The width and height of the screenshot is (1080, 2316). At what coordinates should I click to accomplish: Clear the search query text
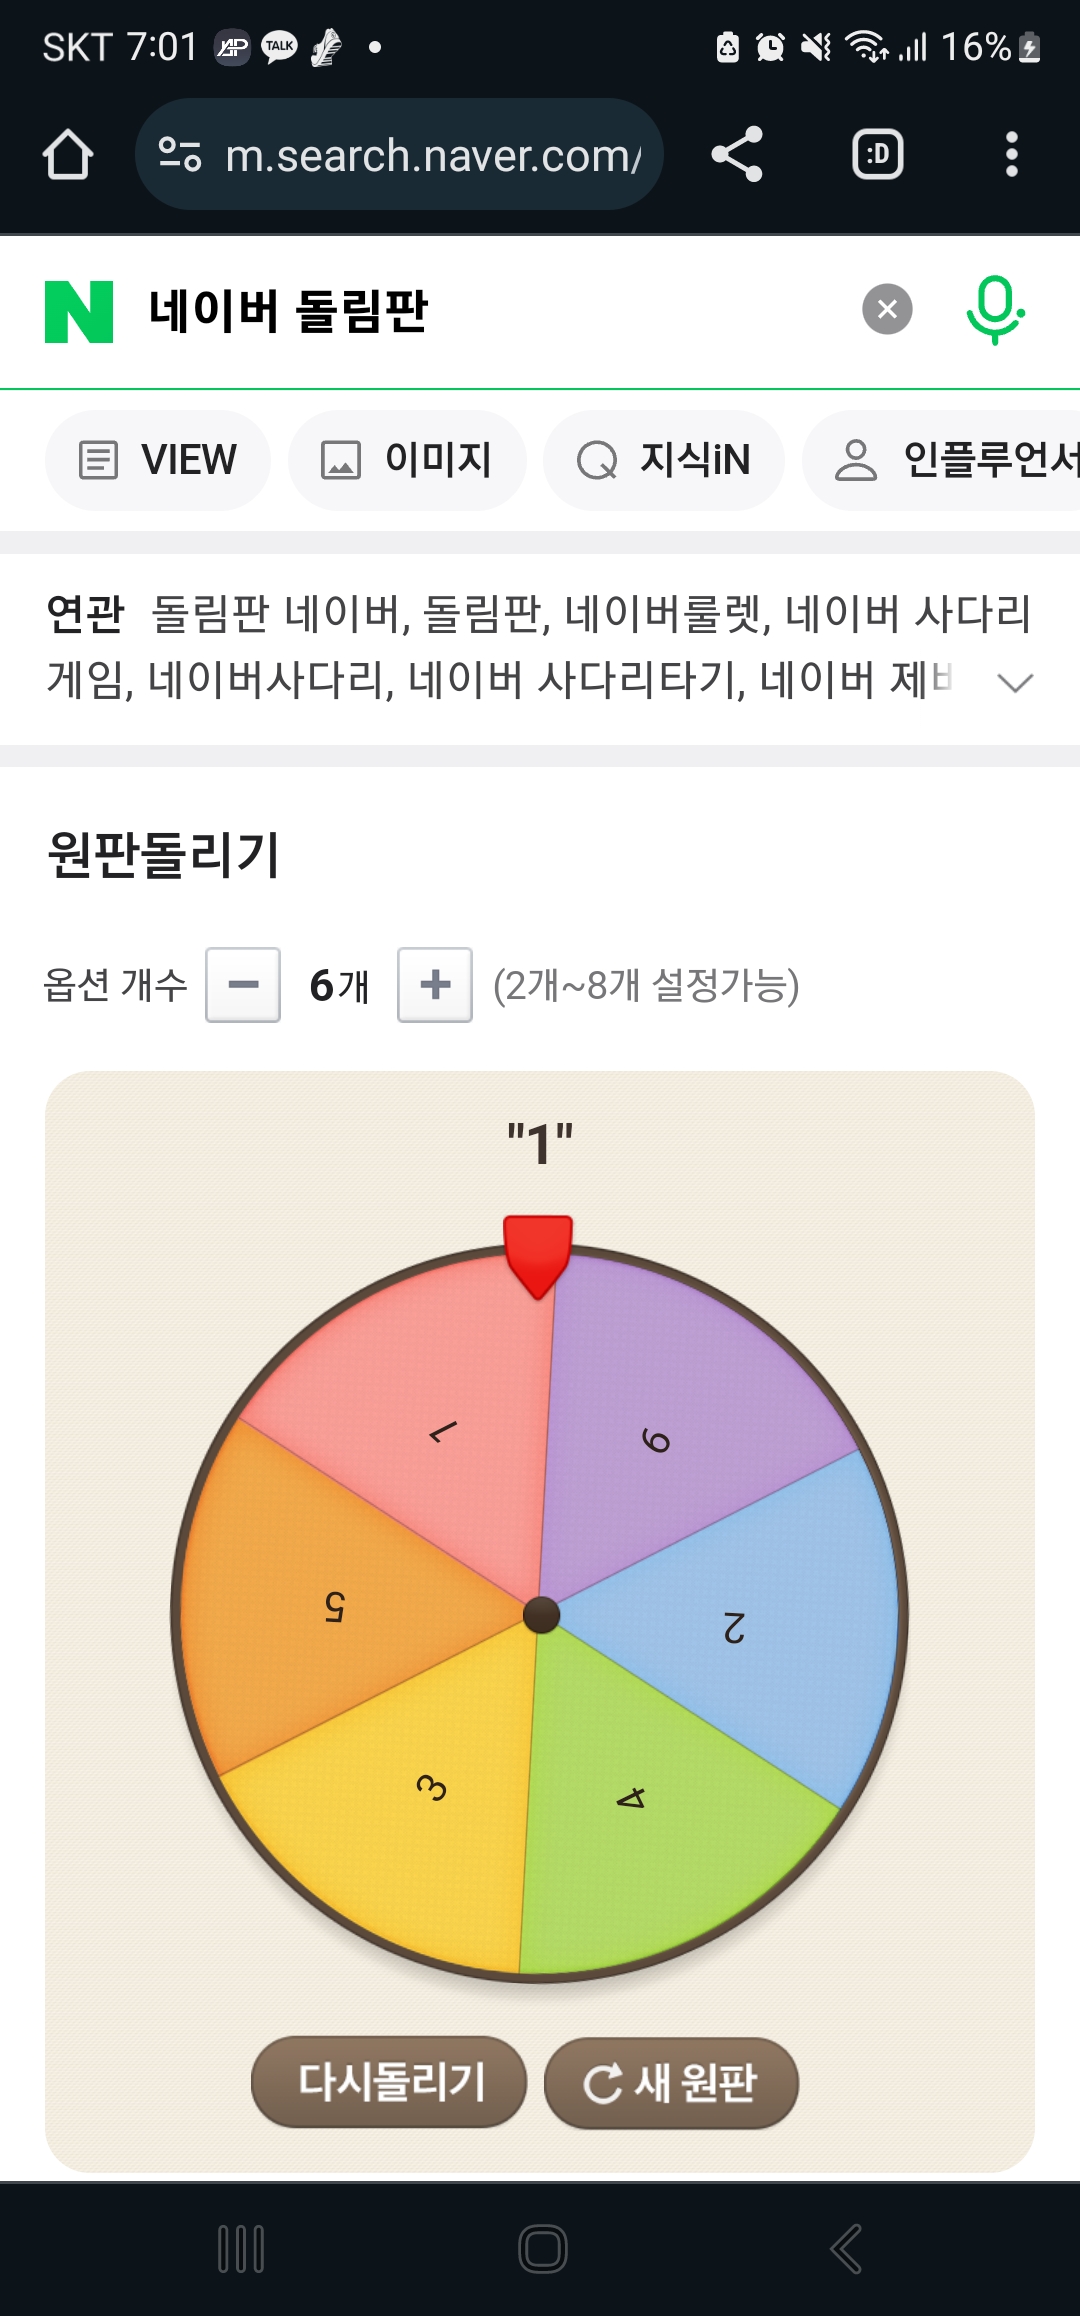(887, 310)
